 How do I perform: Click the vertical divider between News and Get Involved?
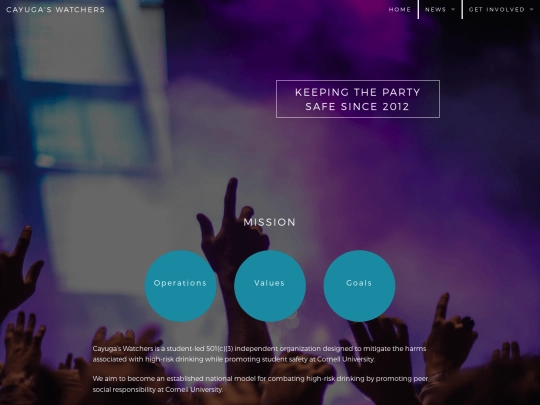(x=462, y=9)
